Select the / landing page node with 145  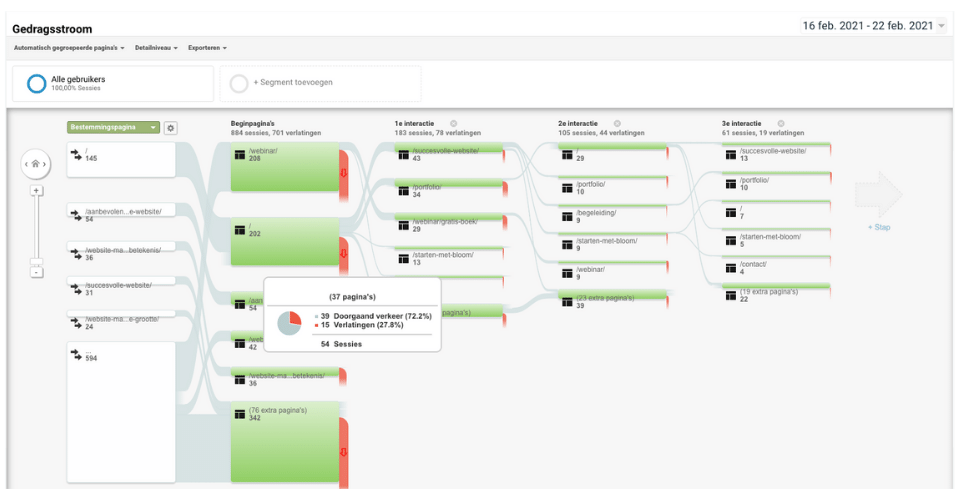121,160
